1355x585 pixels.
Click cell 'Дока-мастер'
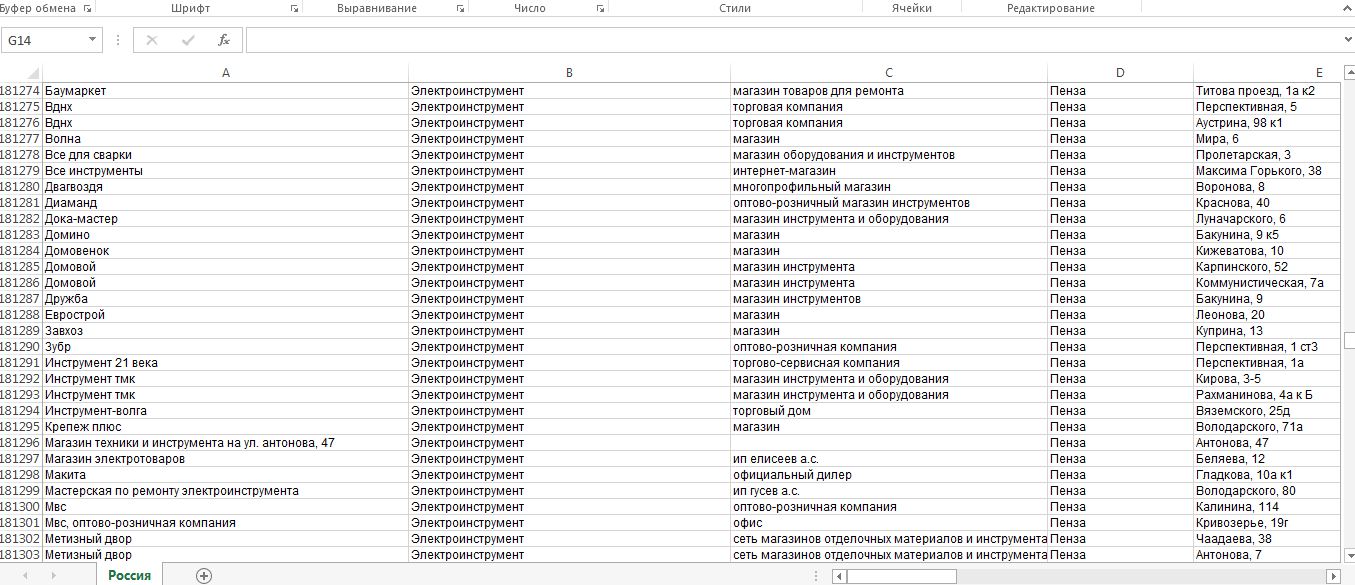click(225, 219)
